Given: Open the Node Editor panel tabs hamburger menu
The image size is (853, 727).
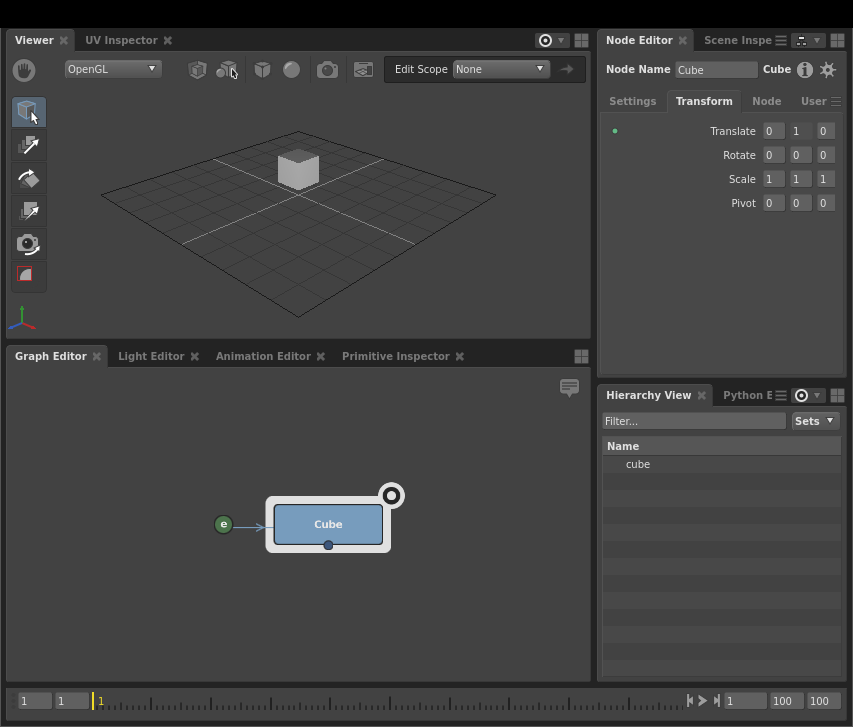Looking at the screenshot, I should coord(781,41).
